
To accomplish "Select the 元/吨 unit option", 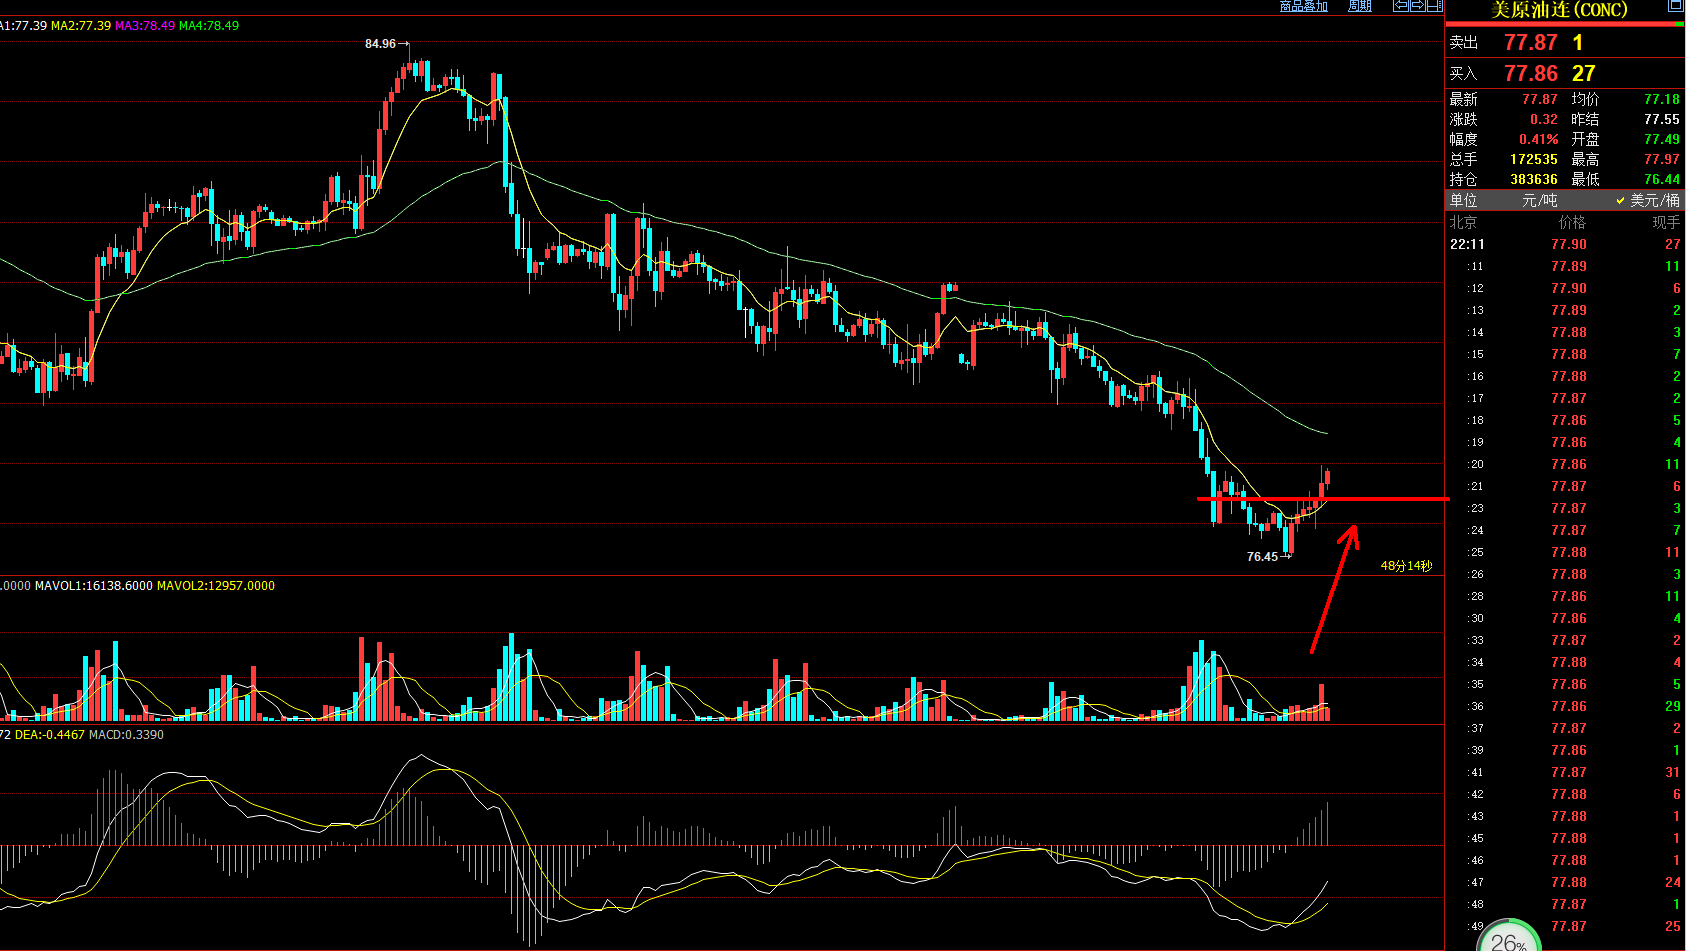I will point(1539,200).
